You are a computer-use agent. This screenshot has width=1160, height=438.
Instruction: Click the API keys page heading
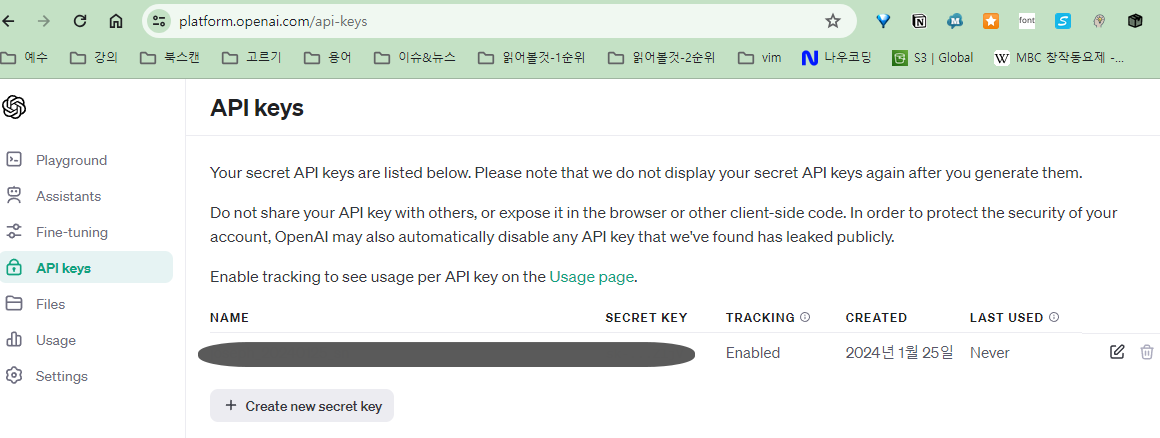[x=257, y=108]
